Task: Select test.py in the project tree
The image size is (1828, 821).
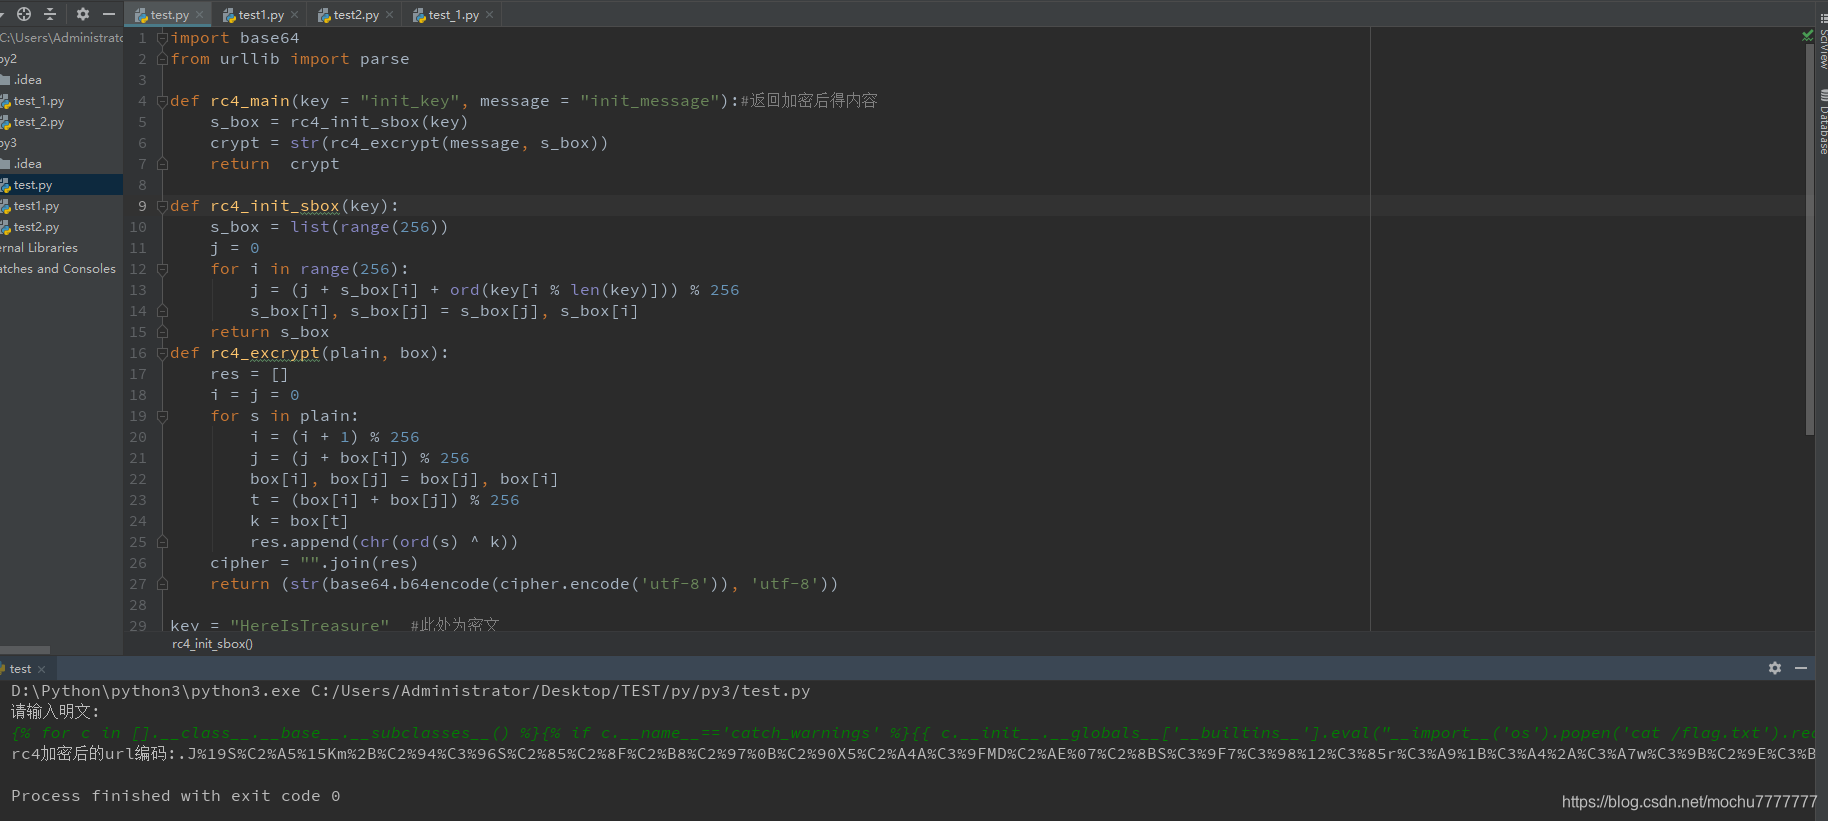Action: pos(33,185)
